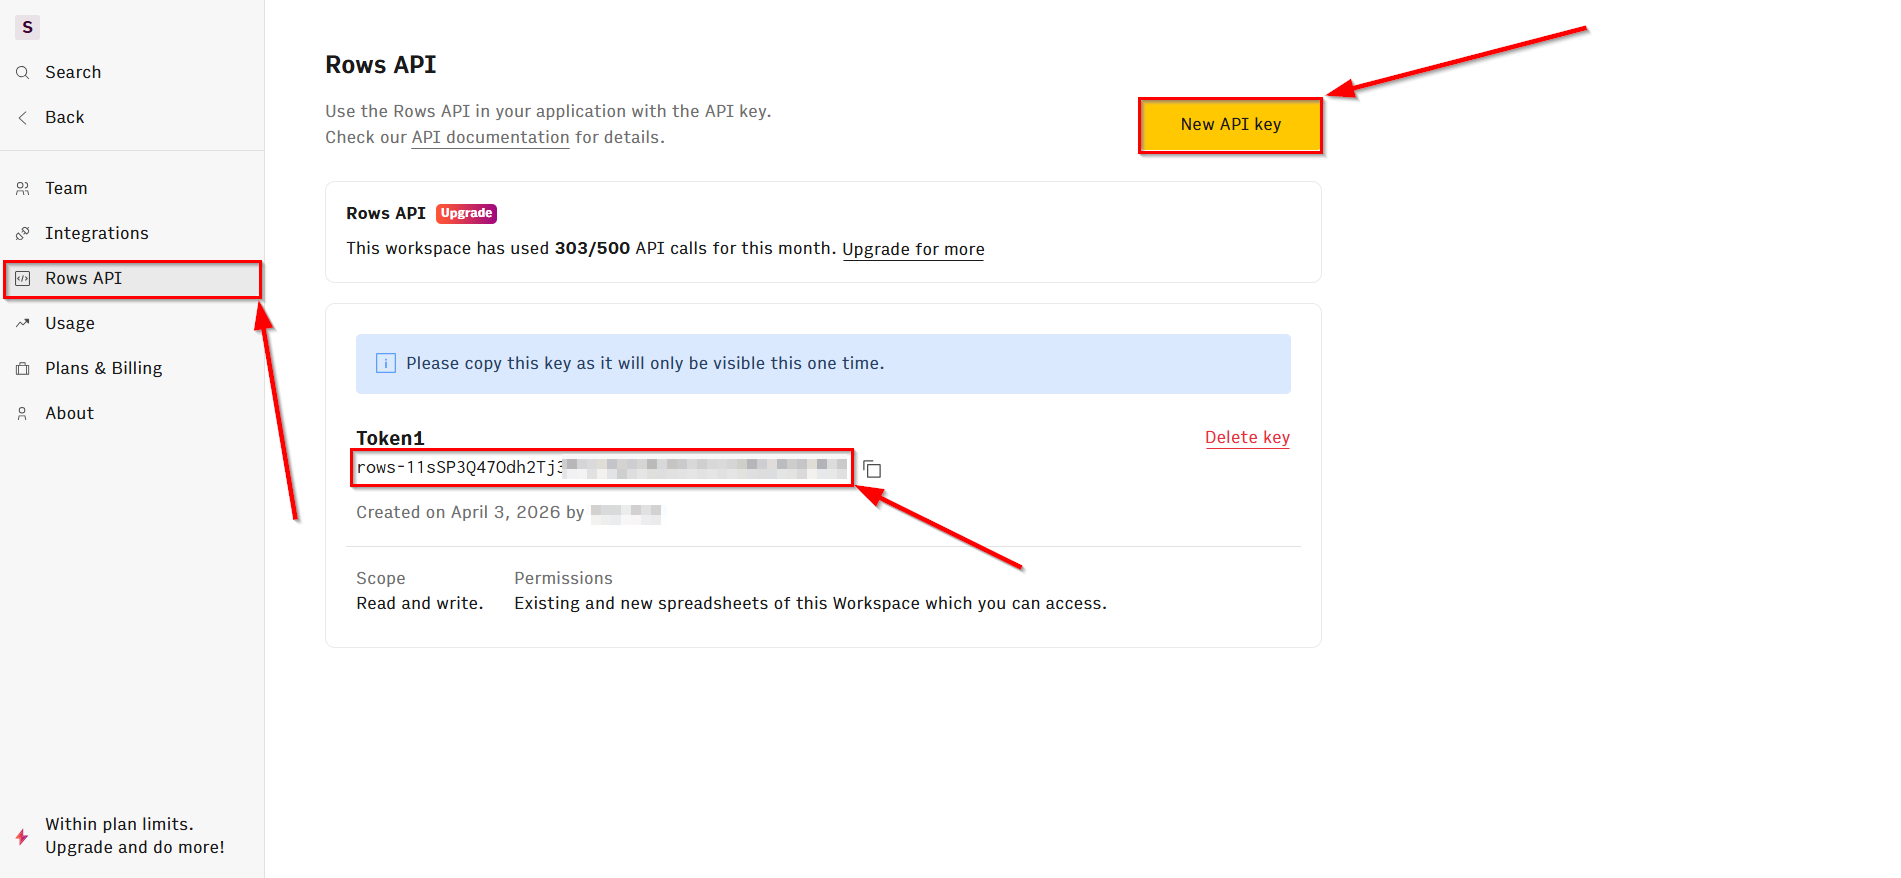Select Rows API in sidebar
1901x878 pixels.
(x=132, y=278)
